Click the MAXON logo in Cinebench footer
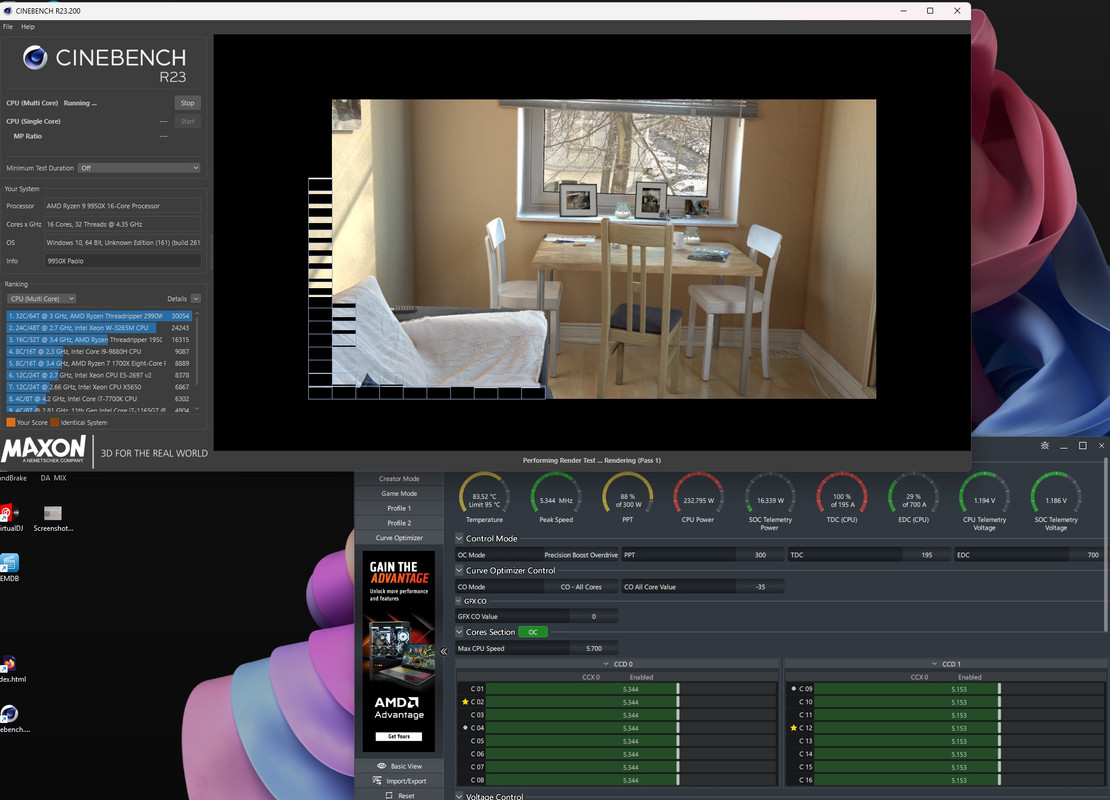The width and height of the screenshot is (1110, 800). coord(44,450)
